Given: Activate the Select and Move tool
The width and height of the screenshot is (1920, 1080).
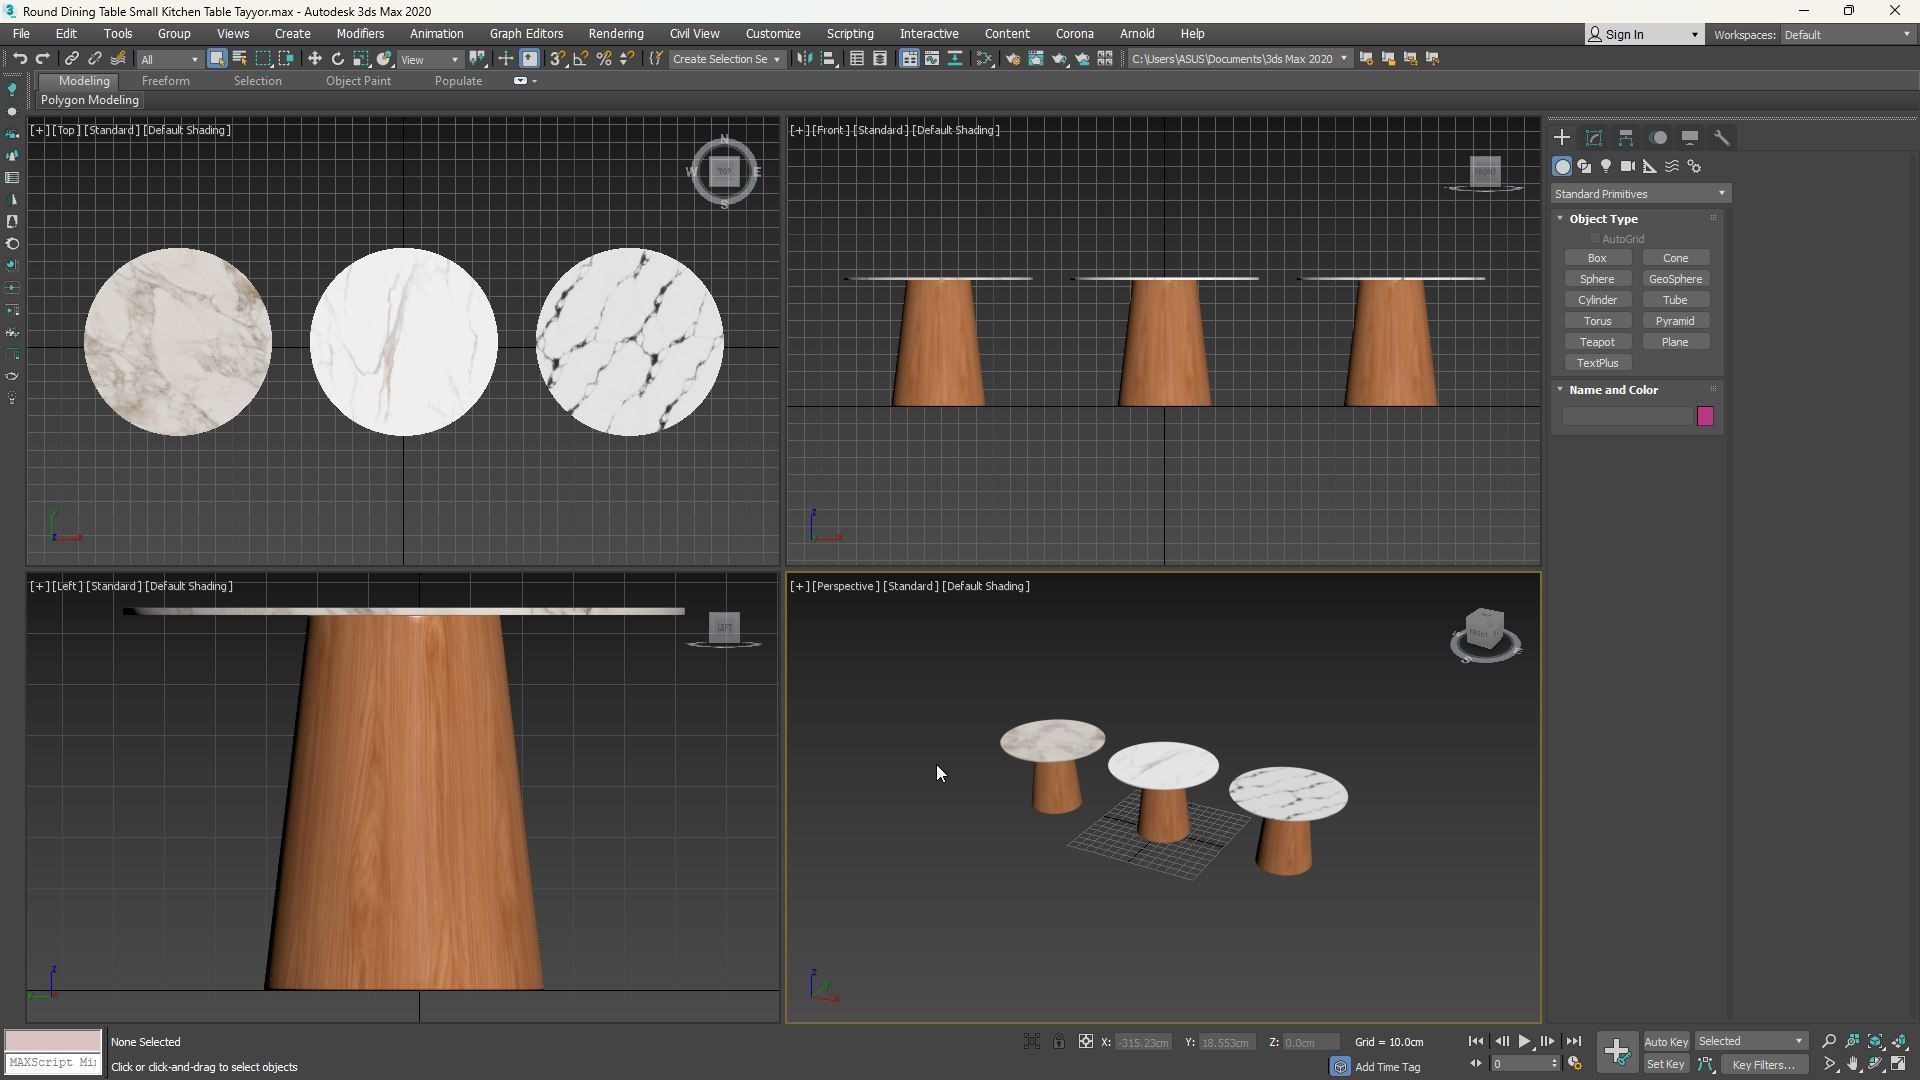Looking at the screenshot, I should pyautogui.click(x=315, y=59).
